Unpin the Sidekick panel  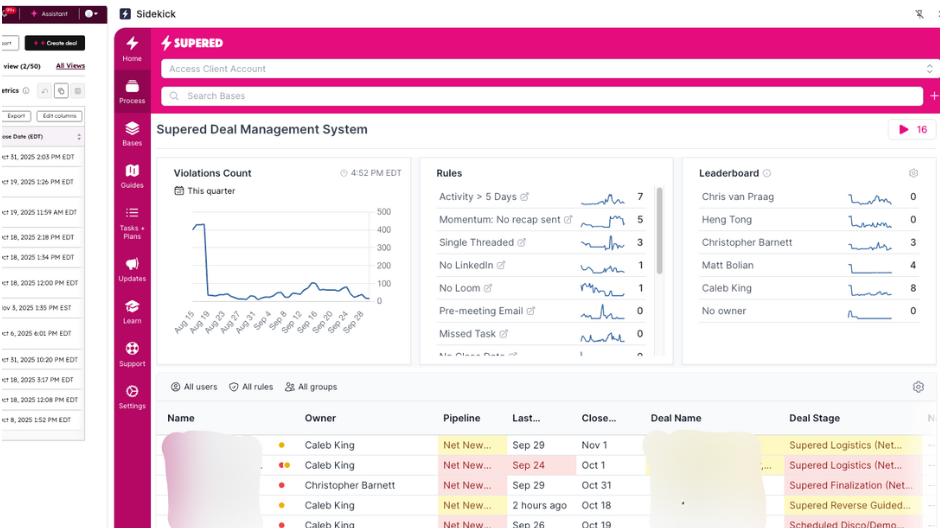coord(919,14)
